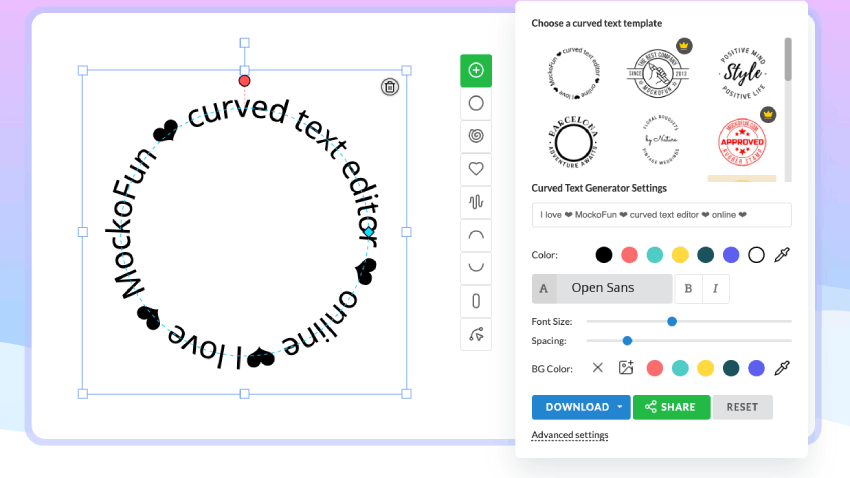850x478 pixels.
Task: Click the top-left selection resize handle
Action: [x=83, y=70]
